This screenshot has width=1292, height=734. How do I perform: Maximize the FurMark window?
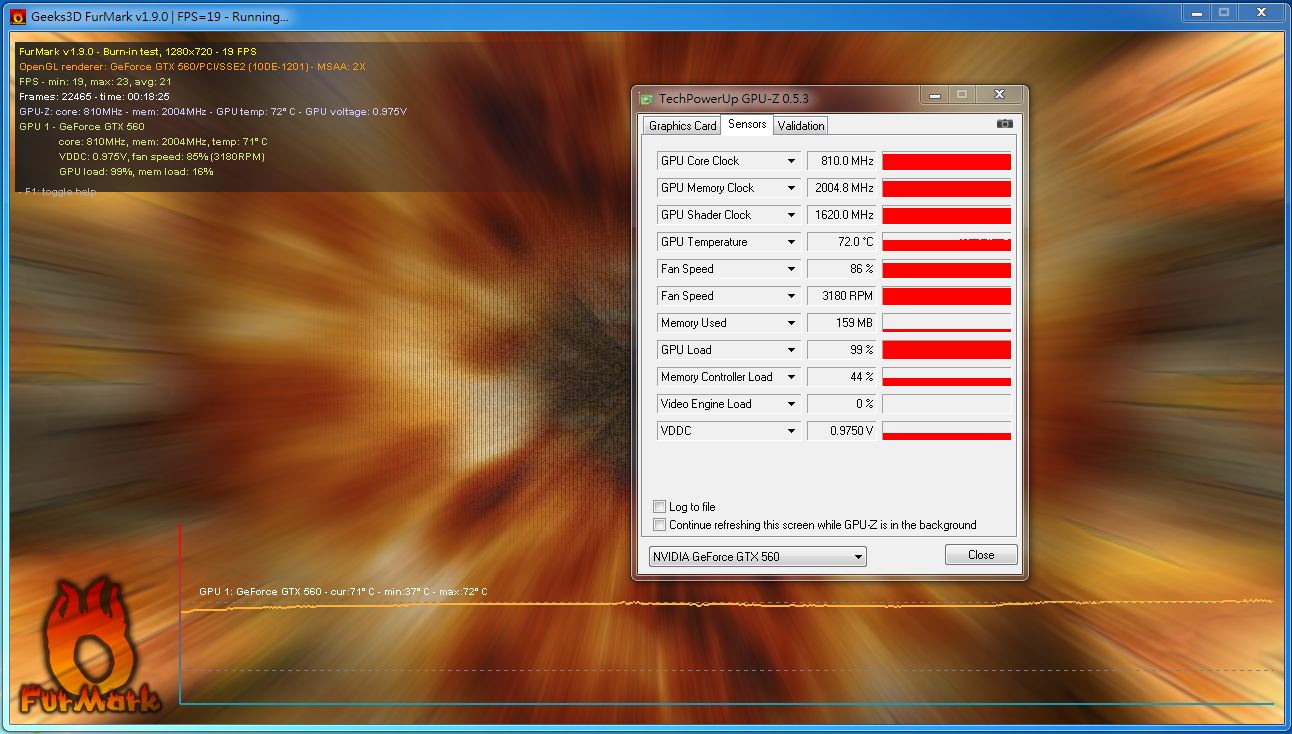pyautogui.click(x=1224, y=13)
